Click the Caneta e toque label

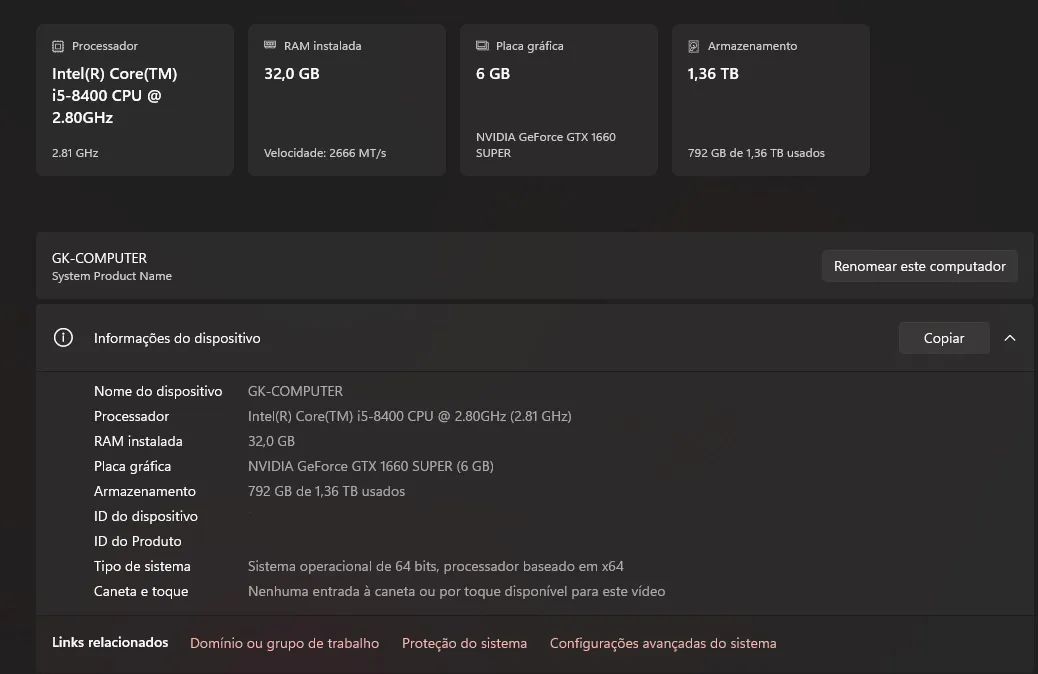tap(141, 591)
